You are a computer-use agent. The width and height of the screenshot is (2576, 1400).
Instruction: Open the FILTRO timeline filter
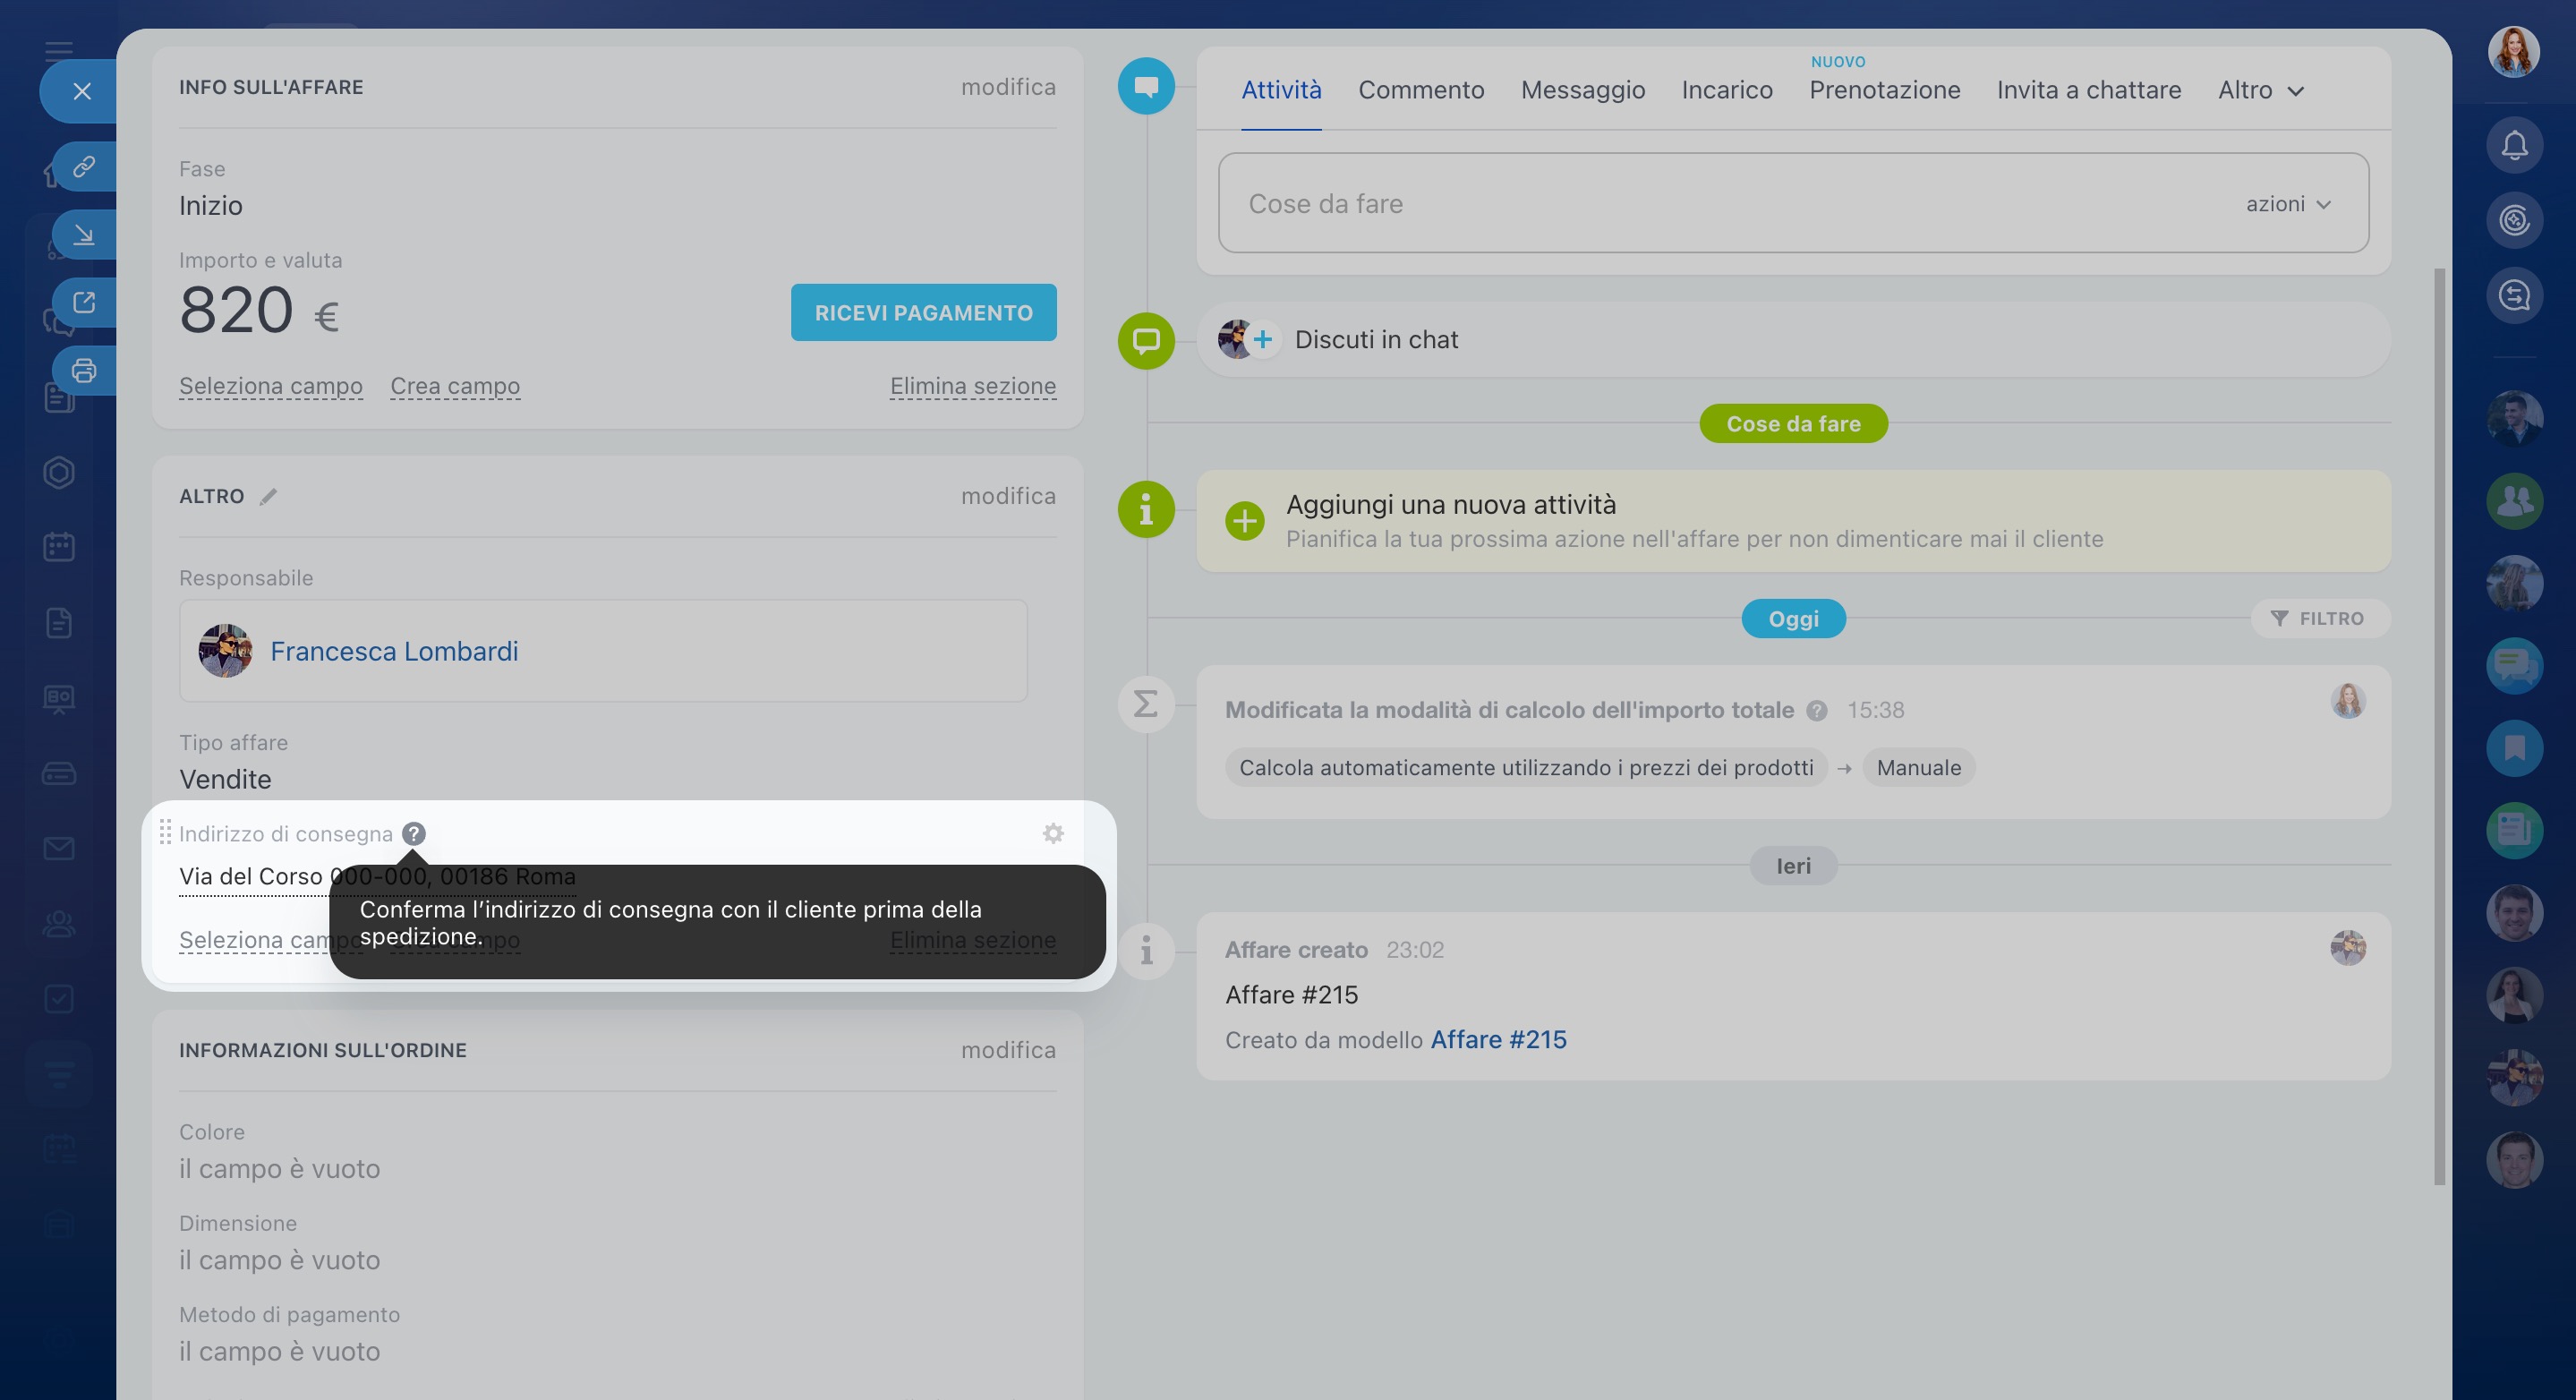2319,619
